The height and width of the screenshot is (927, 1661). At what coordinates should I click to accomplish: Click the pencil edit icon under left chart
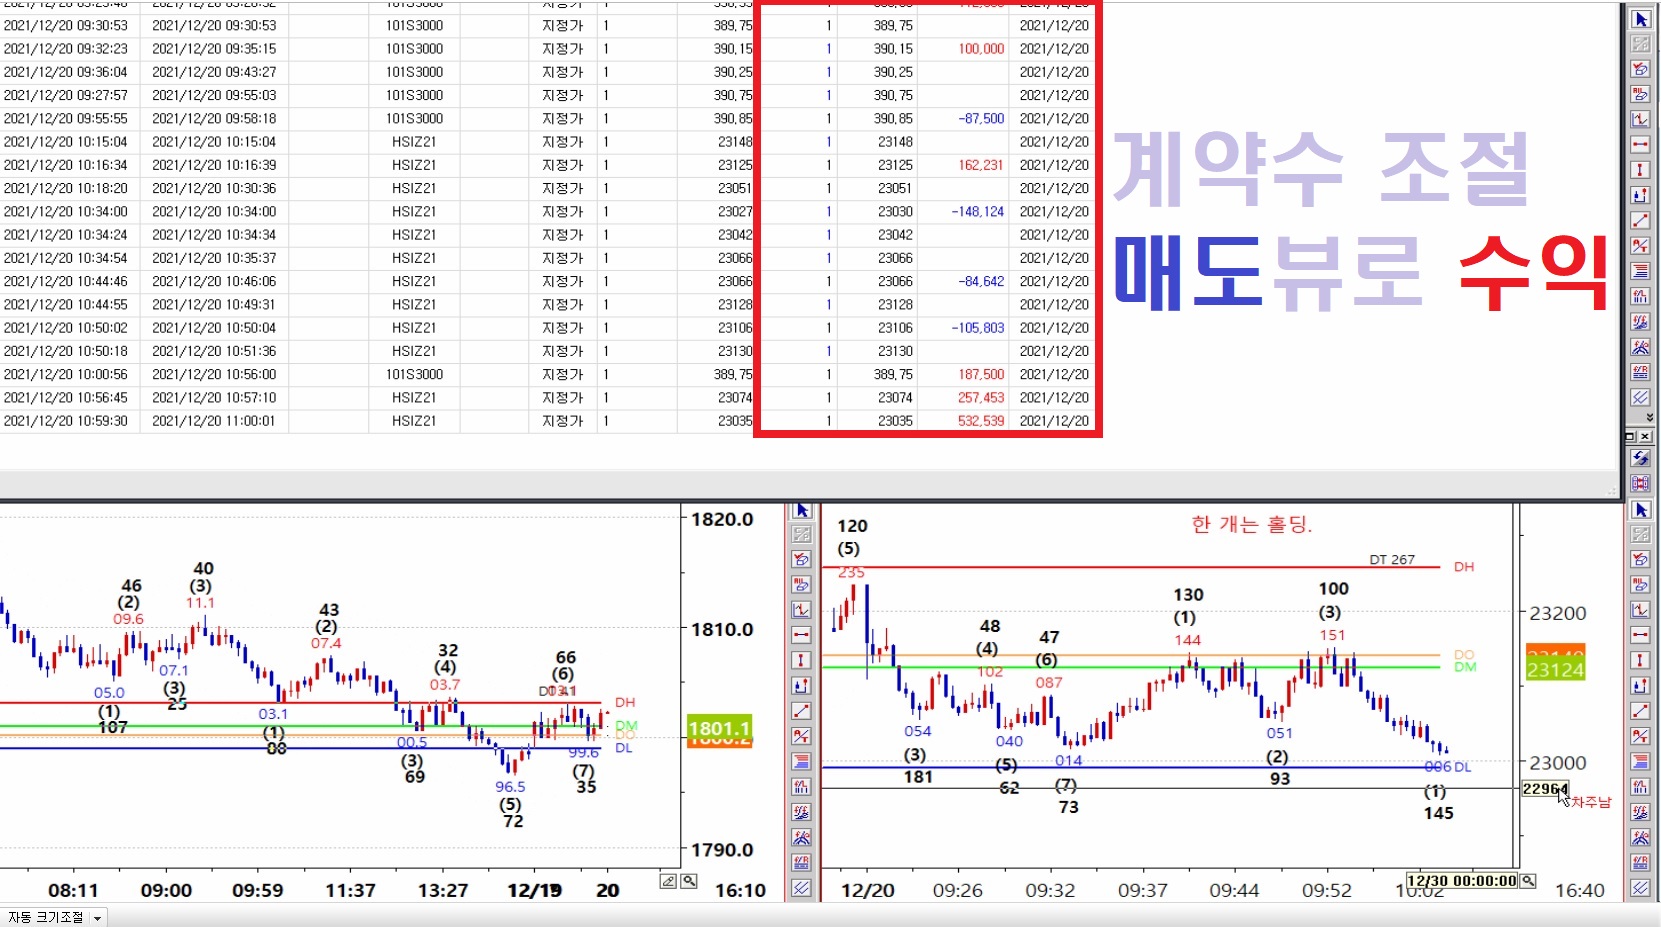click(x=668, y=881)
